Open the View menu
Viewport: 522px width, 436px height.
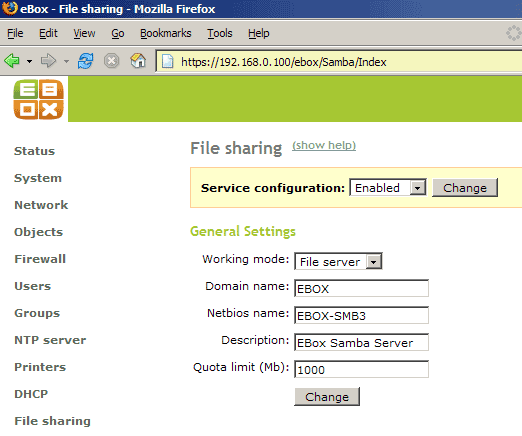point(84,33)
